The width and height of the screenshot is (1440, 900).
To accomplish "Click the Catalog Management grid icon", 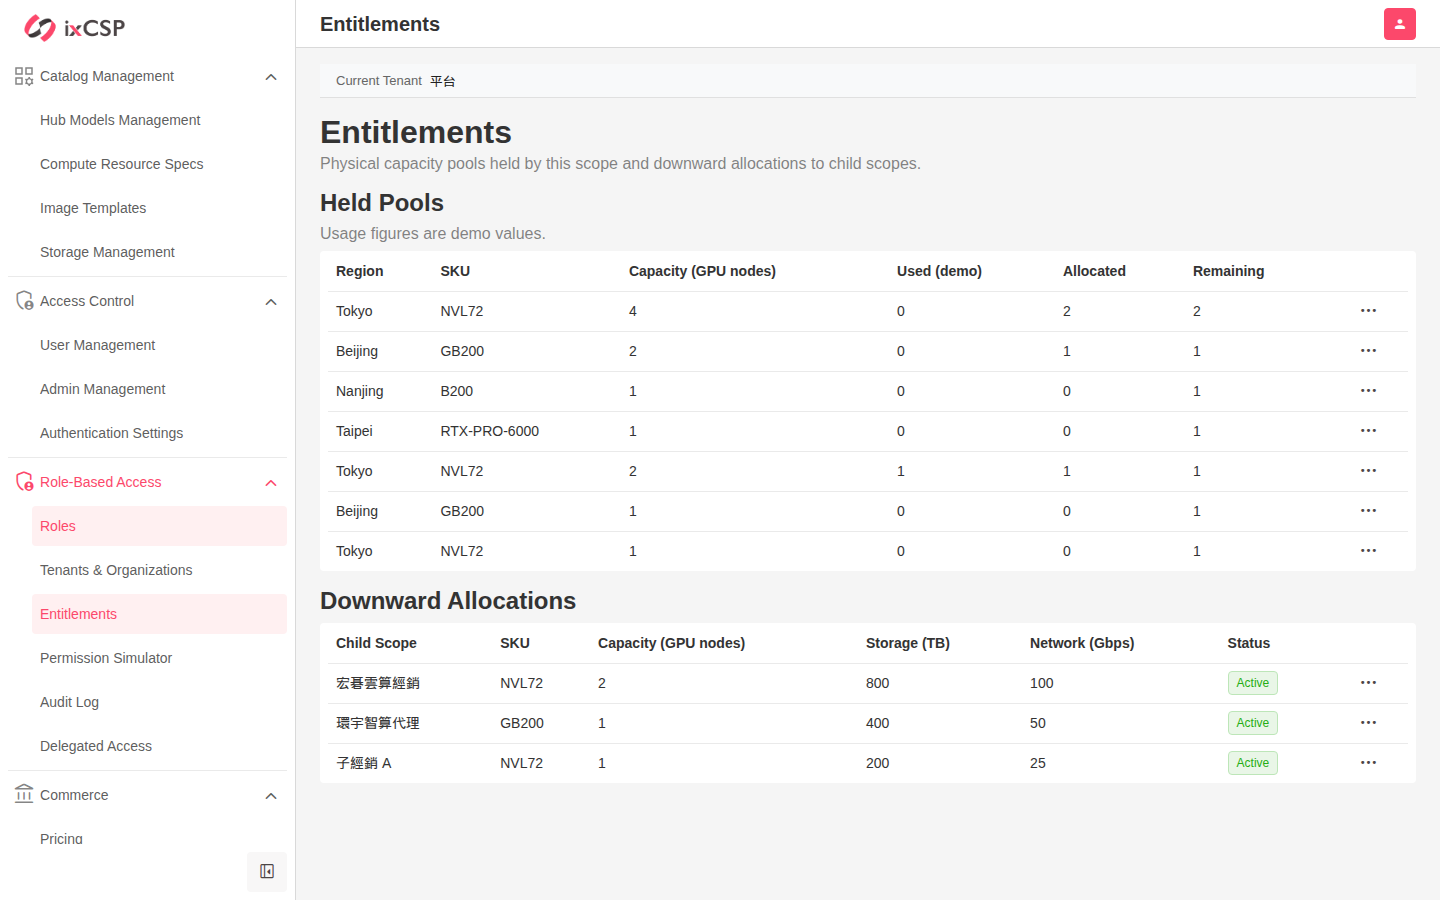I will click(24, 76).
